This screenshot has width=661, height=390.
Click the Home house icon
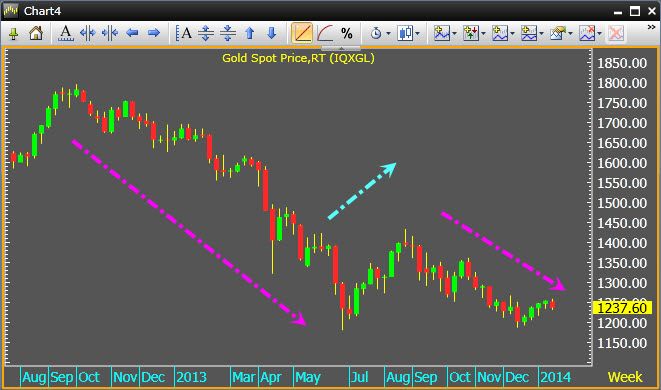point(36,33)
